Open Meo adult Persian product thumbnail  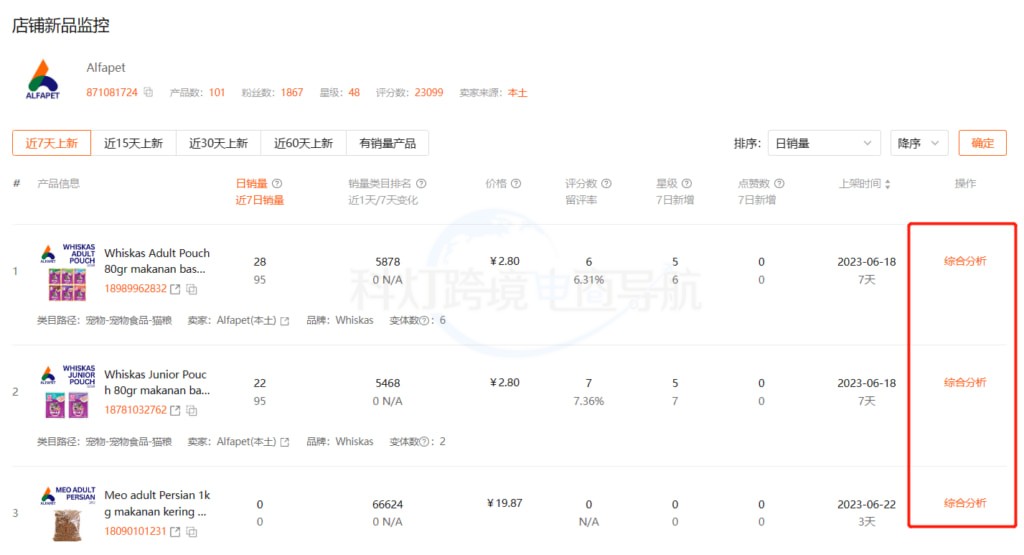tap(67, 514)
